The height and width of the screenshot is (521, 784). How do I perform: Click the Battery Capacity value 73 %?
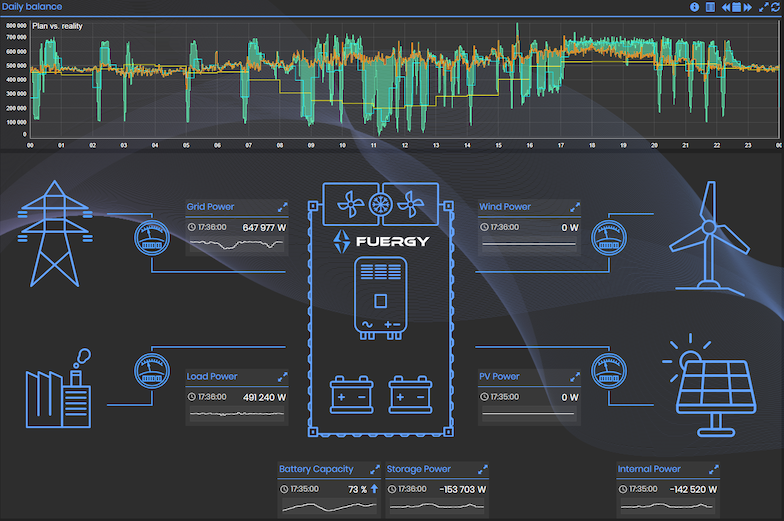click(x=358, y=490)
